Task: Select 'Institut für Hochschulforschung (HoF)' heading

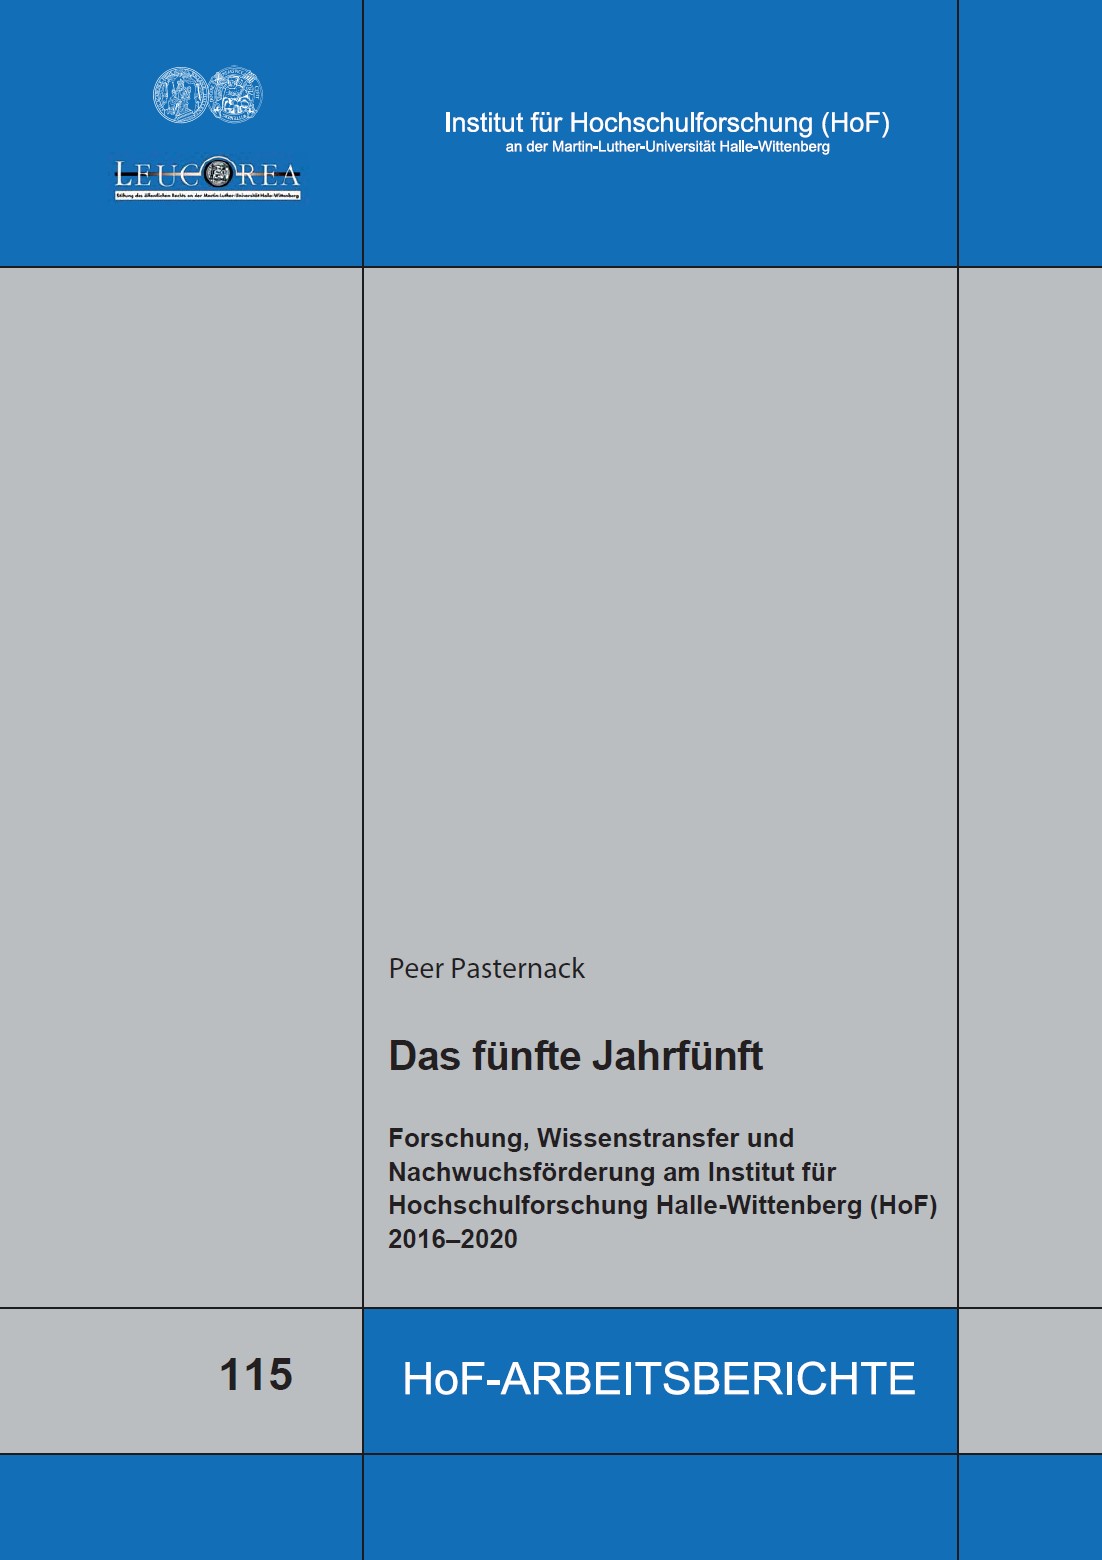Action: 667,123
